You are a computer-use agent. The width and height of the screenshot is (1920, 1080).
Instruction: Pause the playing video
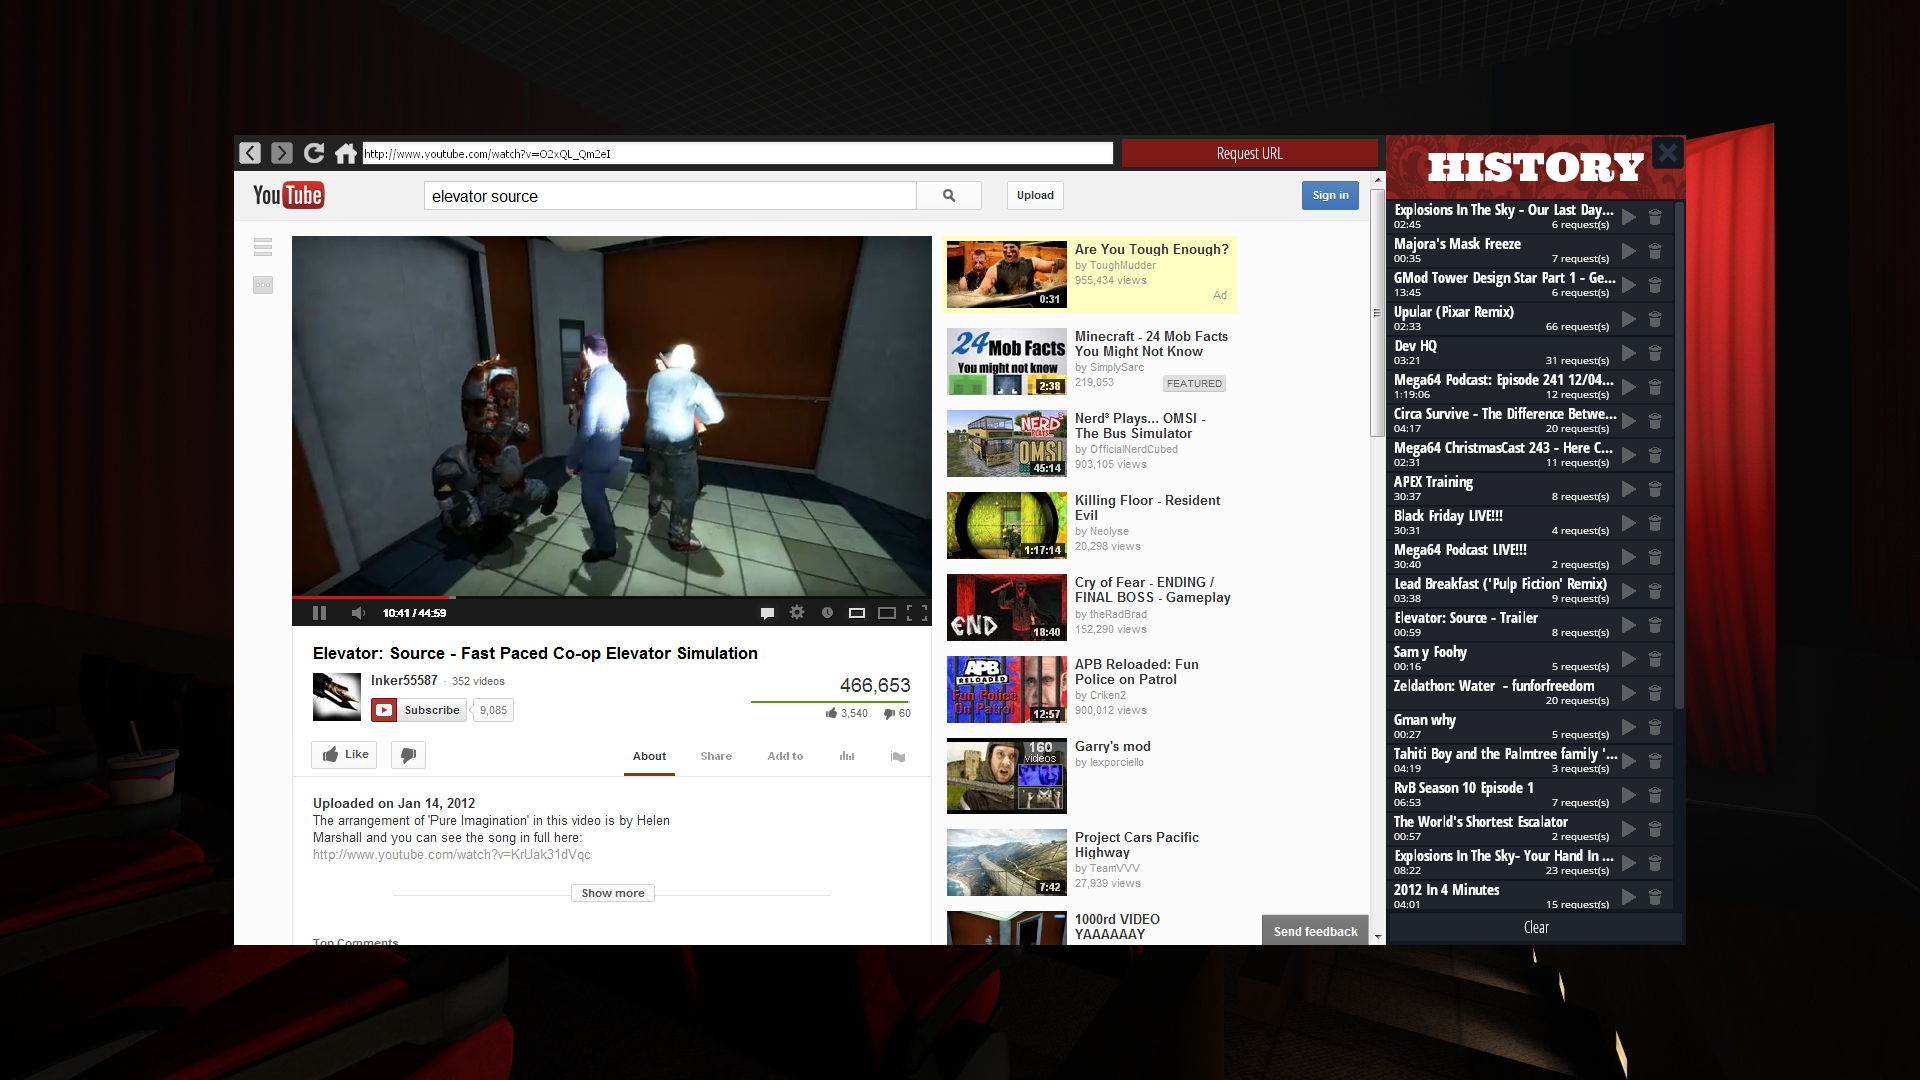tap(319, 613)
